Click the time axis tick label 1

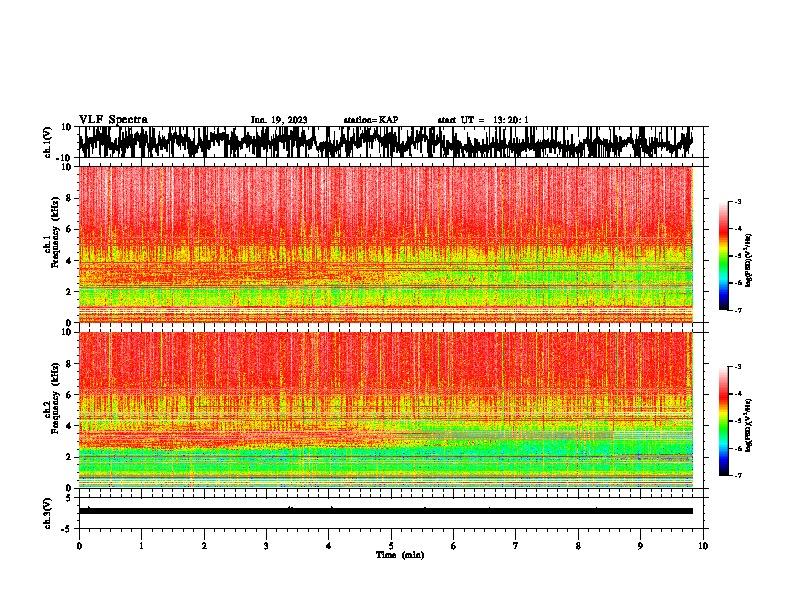coord(141,546)
